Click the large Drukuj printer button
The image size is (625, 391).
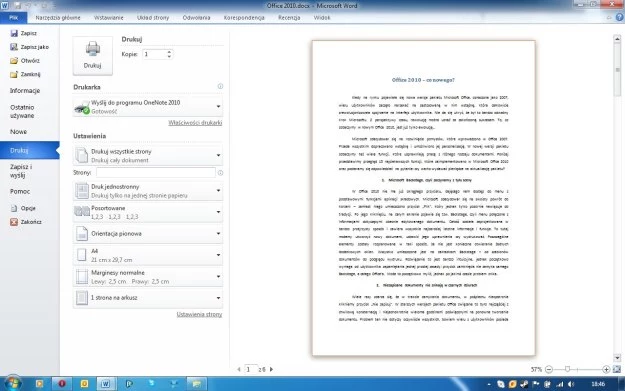tap(92, 55)
